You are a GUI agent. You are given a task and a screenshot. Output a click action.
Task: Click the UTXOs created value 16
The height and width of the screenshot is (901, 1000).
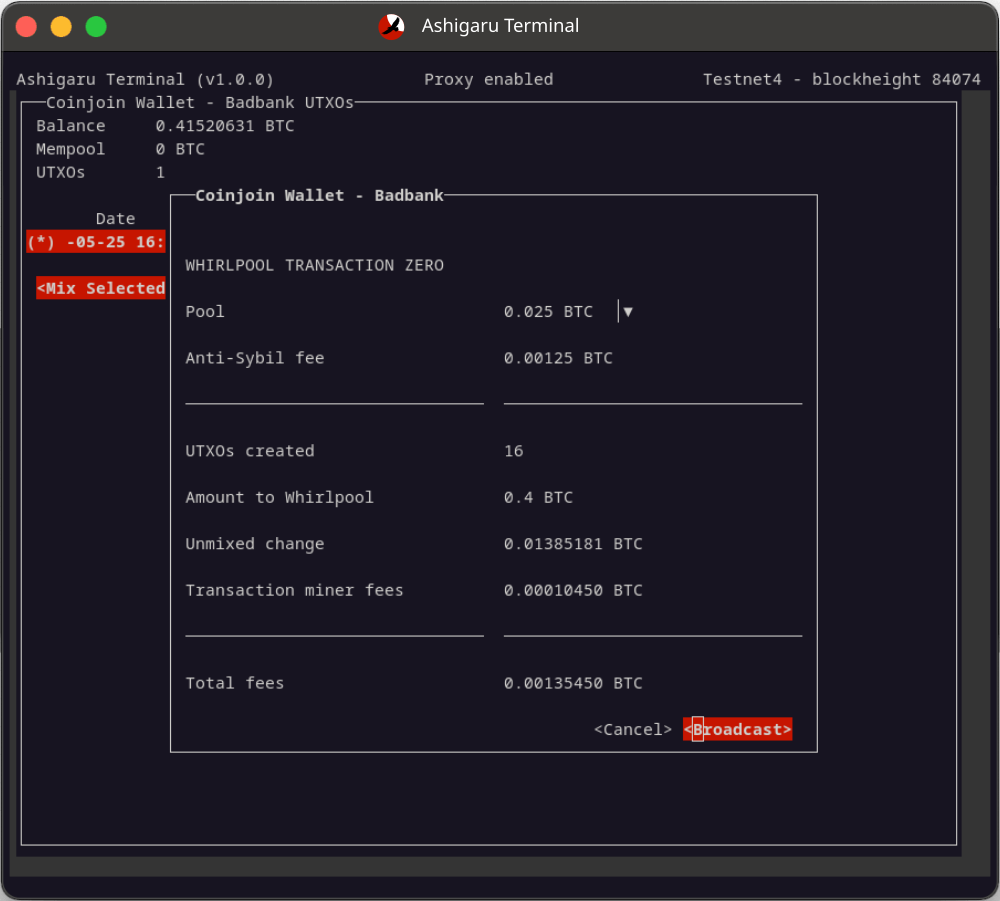[513, 451]
